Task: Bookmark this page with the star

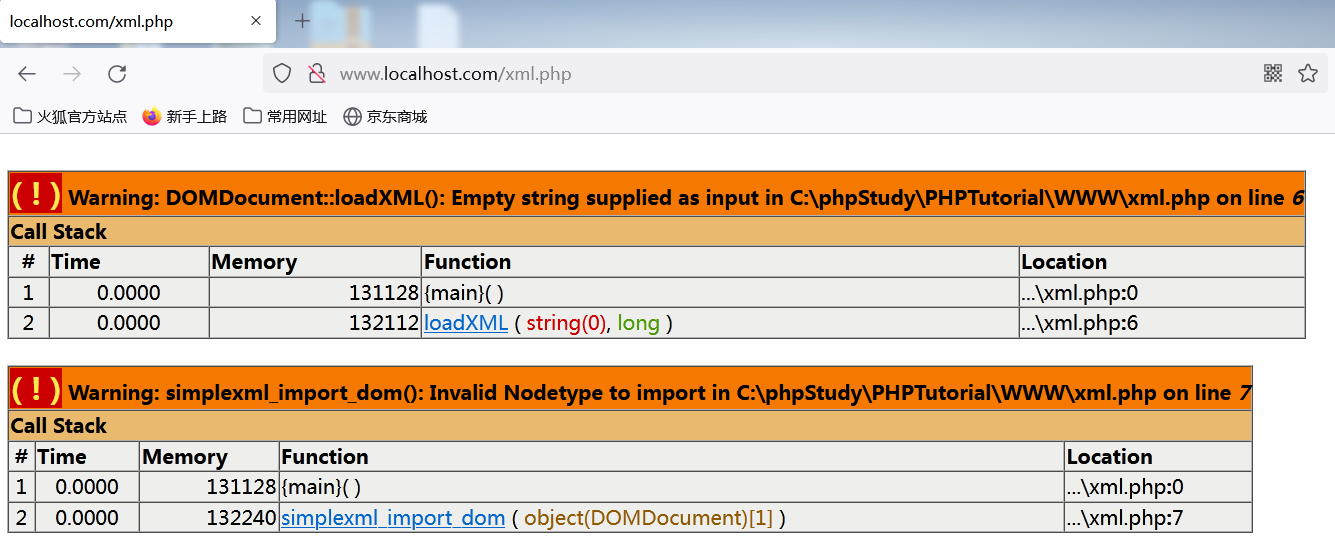Action: pos(1307,73)
